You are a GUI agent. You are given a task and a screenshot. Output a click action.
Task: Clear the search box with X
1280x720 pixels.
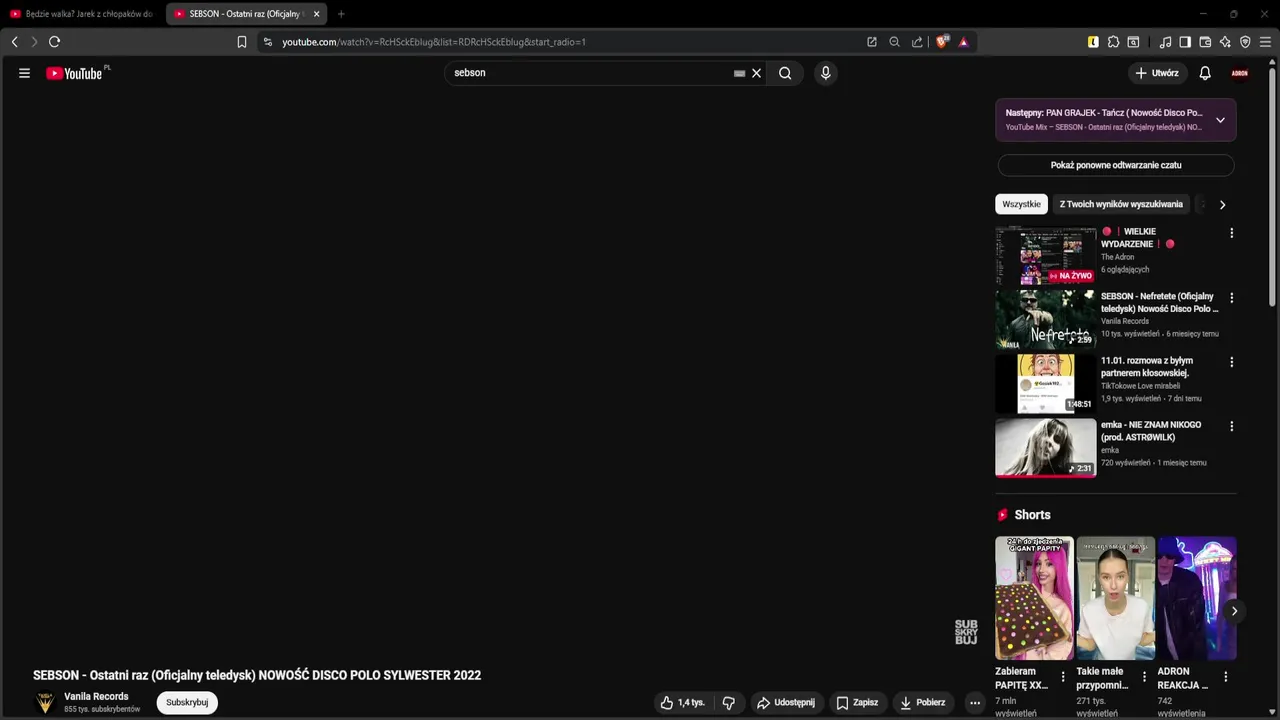(757, 73)
